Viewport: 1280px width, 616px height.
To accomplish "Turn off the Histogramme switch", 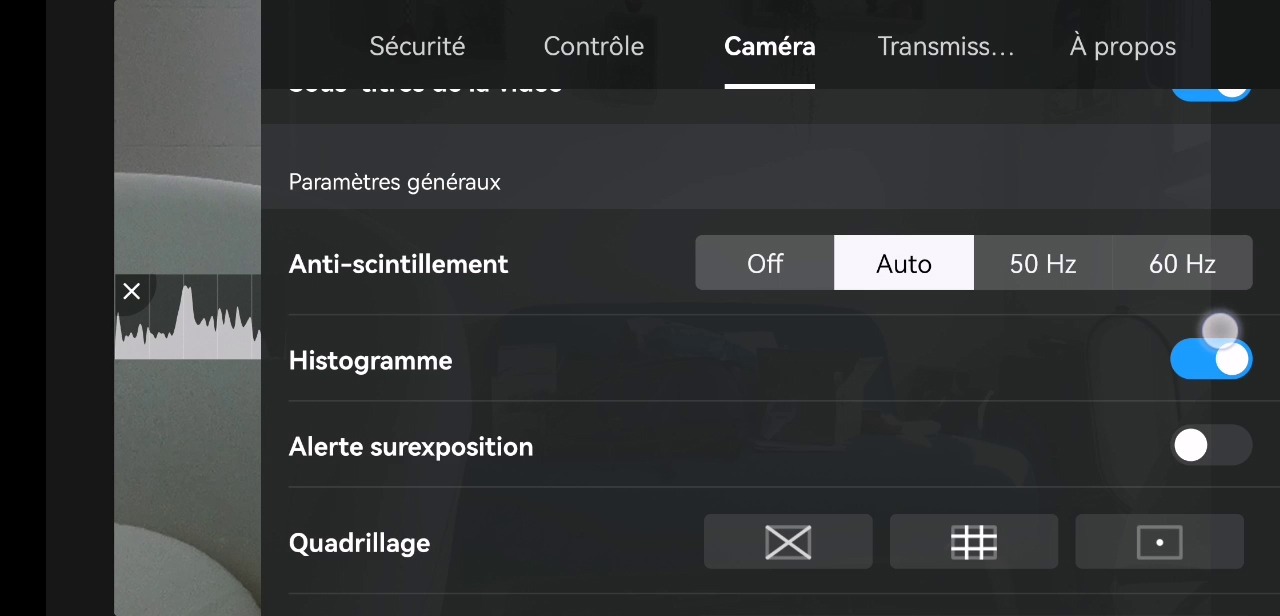I will tap(1211, 359).
